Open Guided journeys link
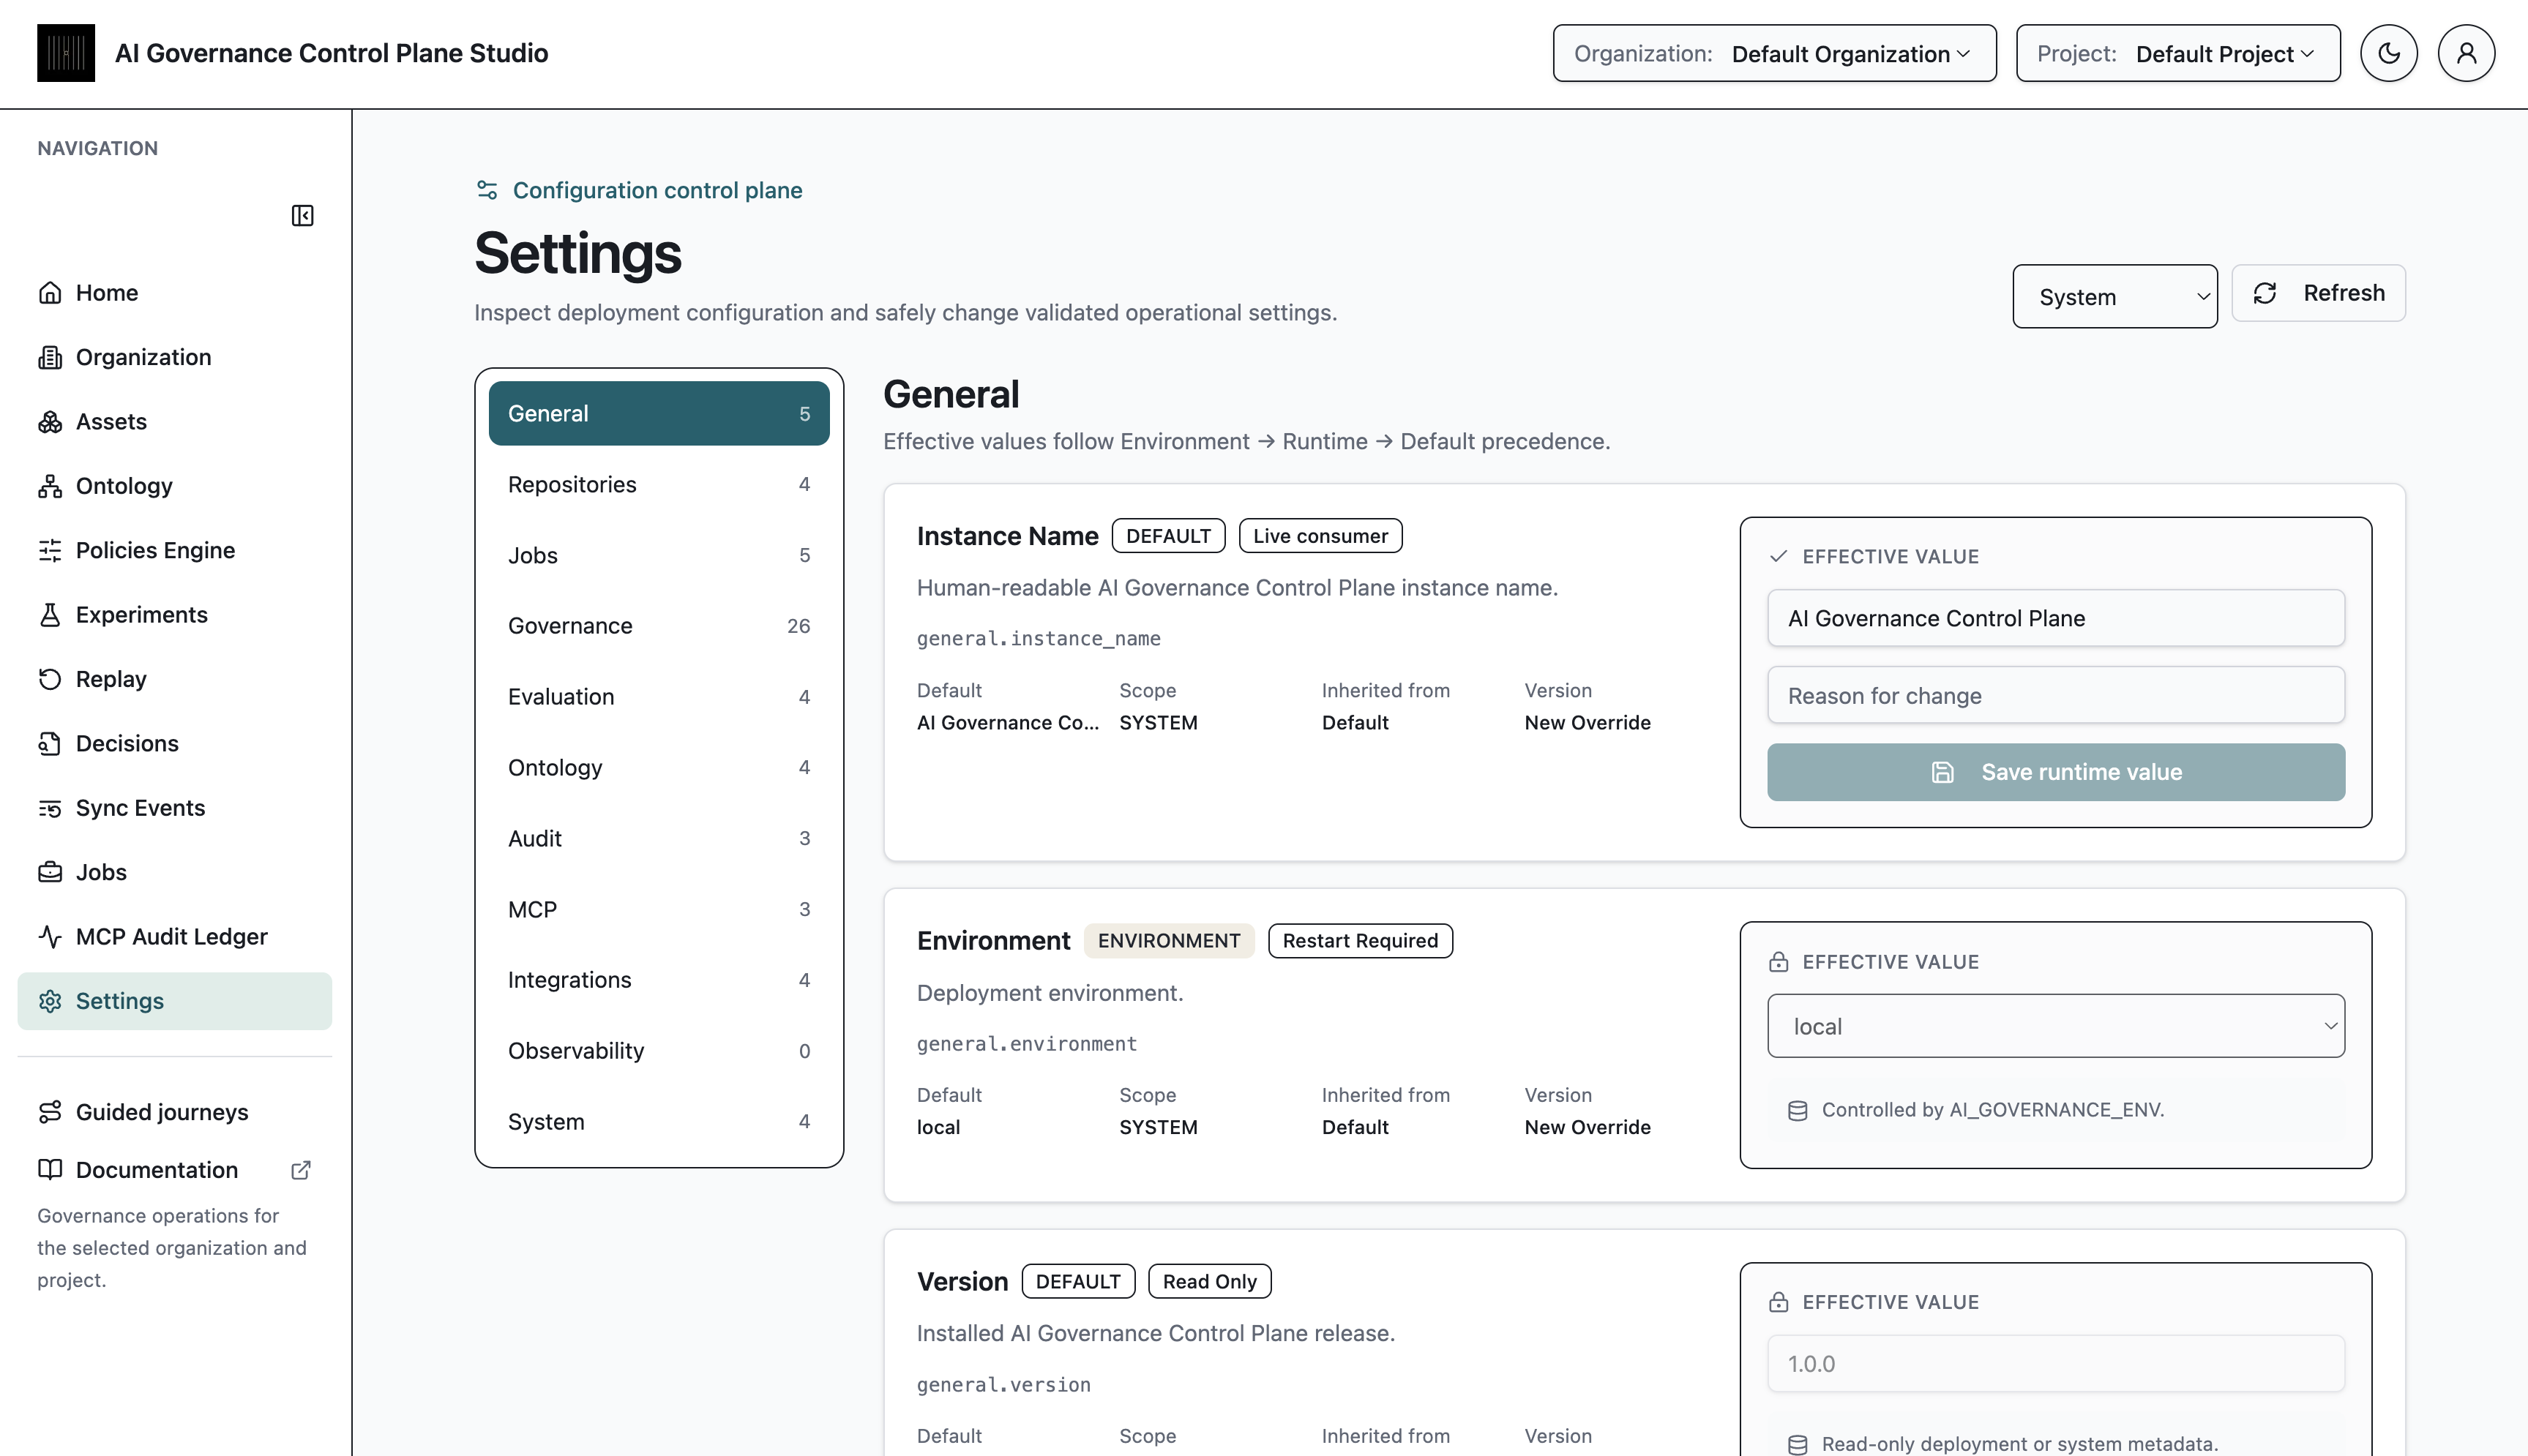The height and width of the screenshot is (1456, 2528). coord(174,1112)
